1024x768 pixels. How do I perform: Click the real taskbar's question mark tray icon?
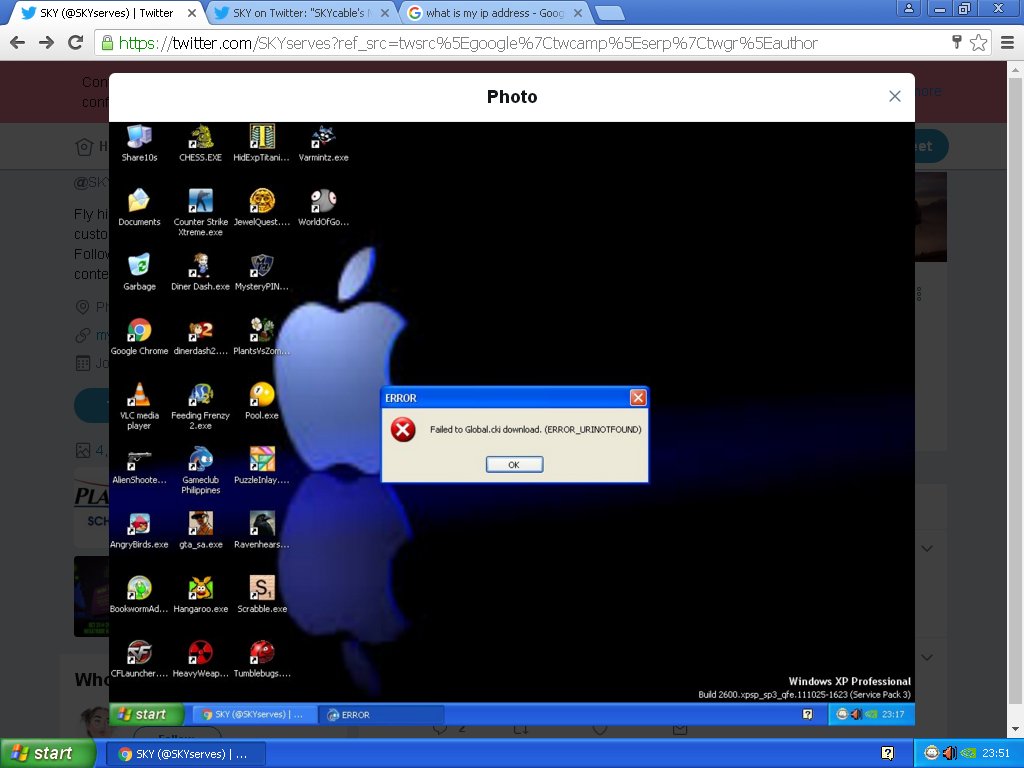887,754
